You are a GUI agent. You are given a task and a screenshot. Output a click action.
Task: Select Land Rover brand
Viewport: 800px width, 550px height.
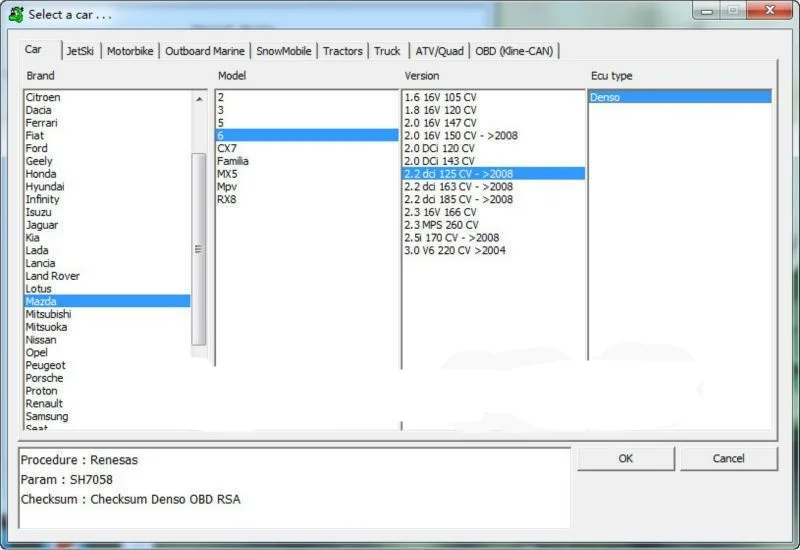107,276
